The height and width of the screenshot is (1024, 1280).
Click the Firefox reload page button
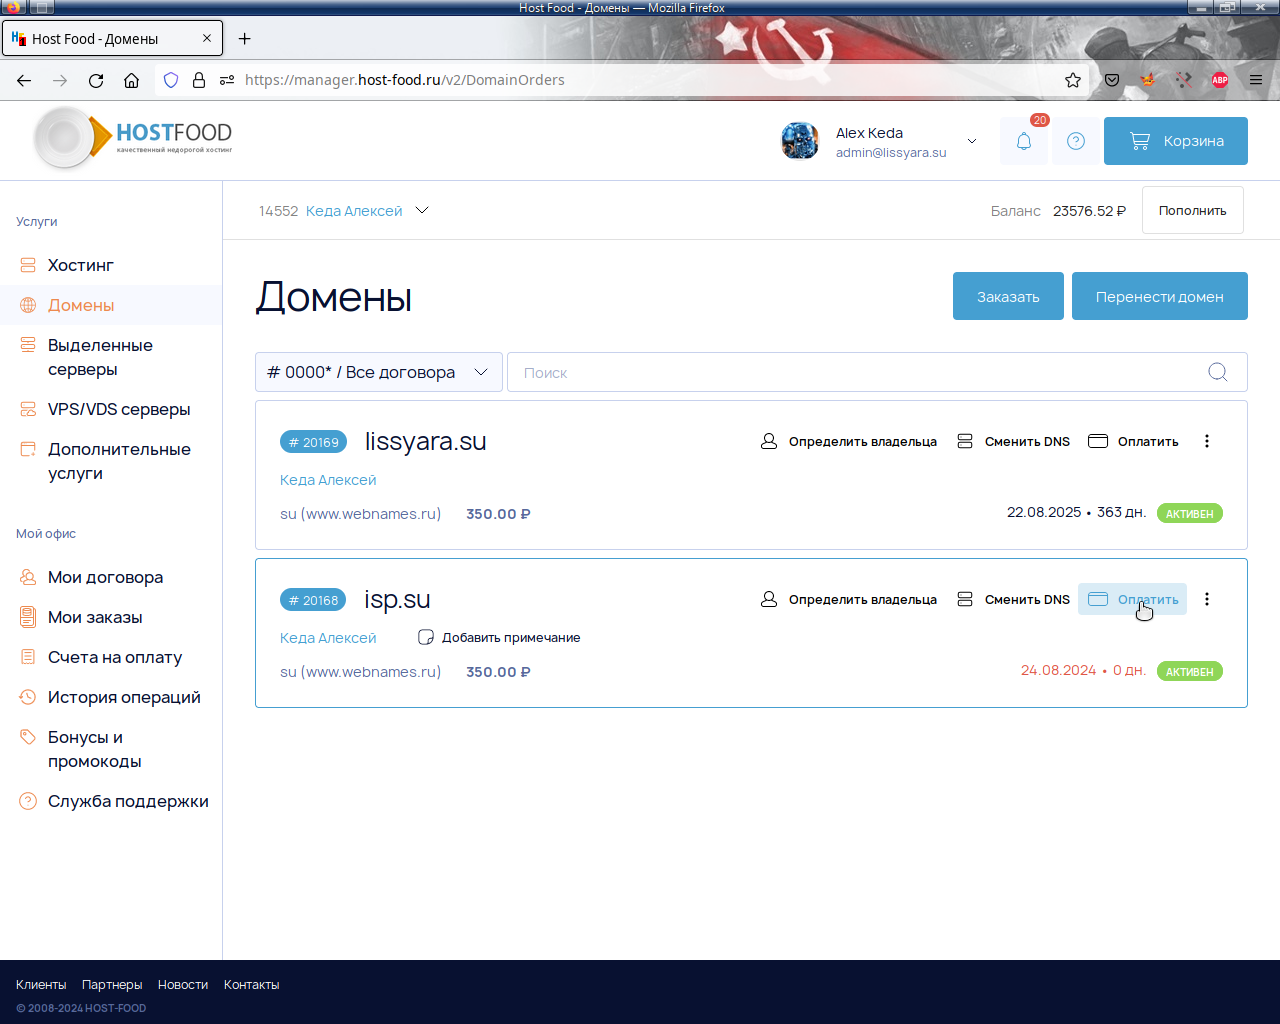[x=96, y=80]
